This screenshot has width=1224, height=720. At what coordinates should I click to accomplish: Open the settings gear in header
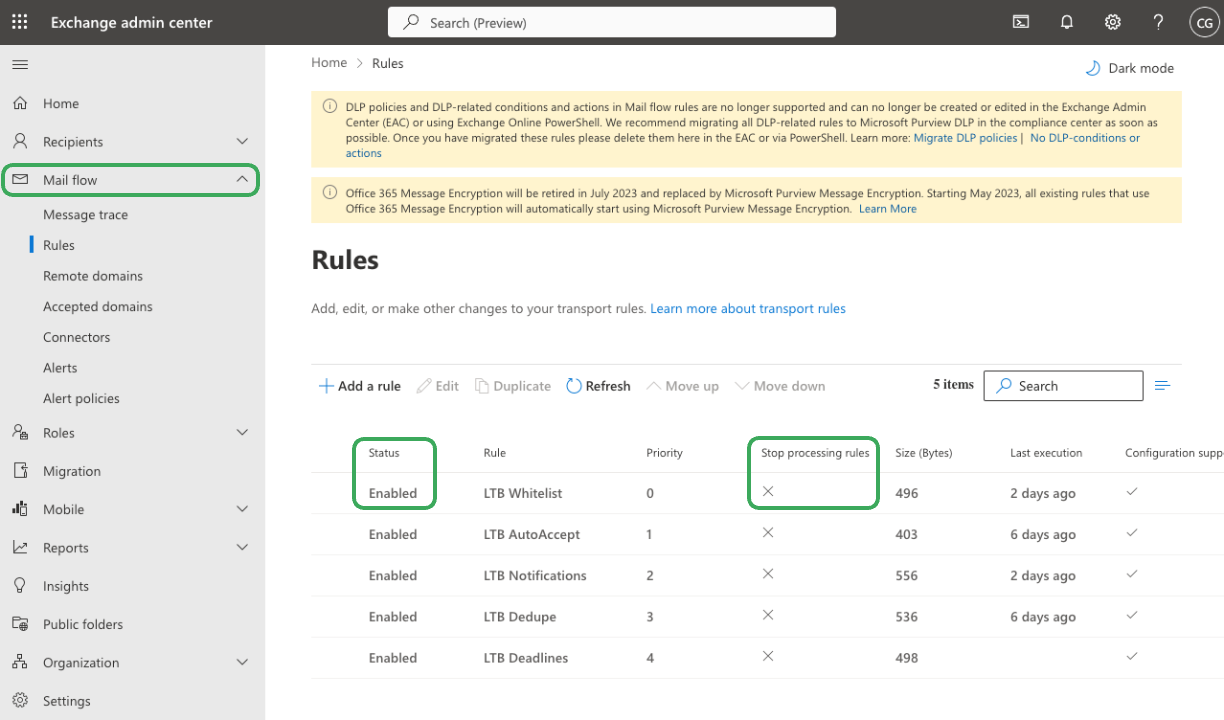click(x=1112, y=22)
